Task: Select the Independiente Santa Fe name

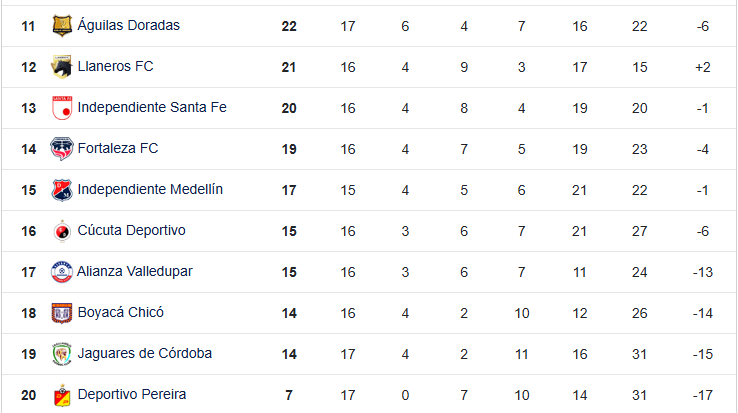Action: (x=152, y=107)
